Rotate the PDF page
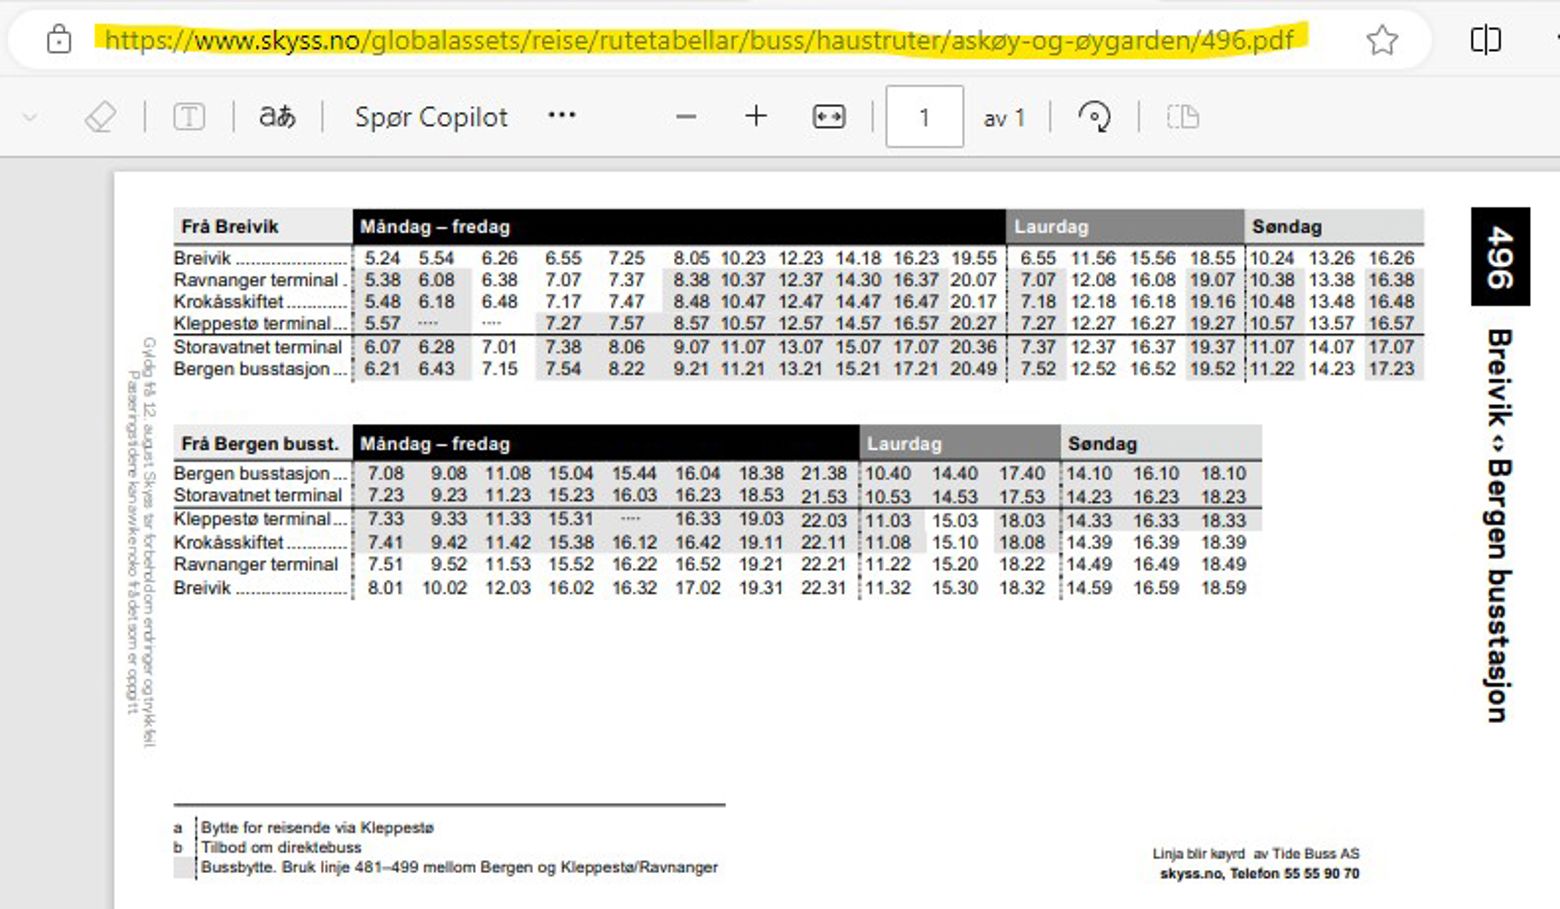 pos(1094,117)
